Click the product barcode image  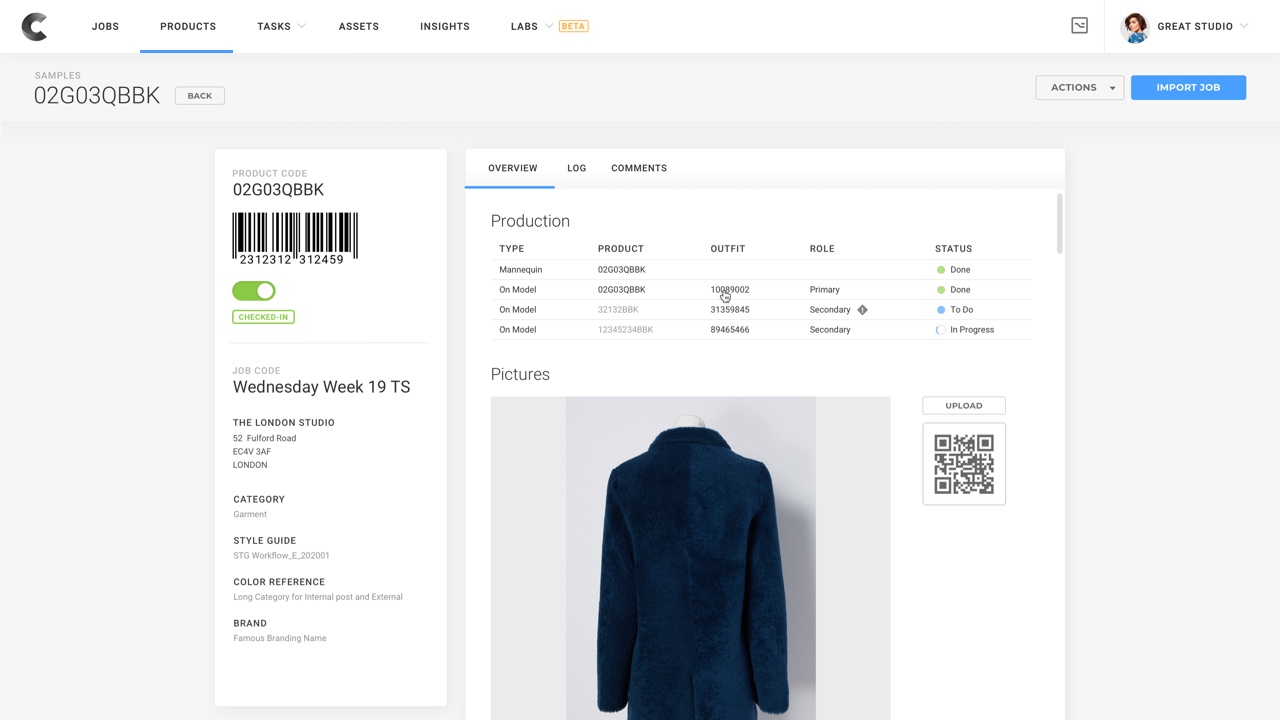[295, 238]
